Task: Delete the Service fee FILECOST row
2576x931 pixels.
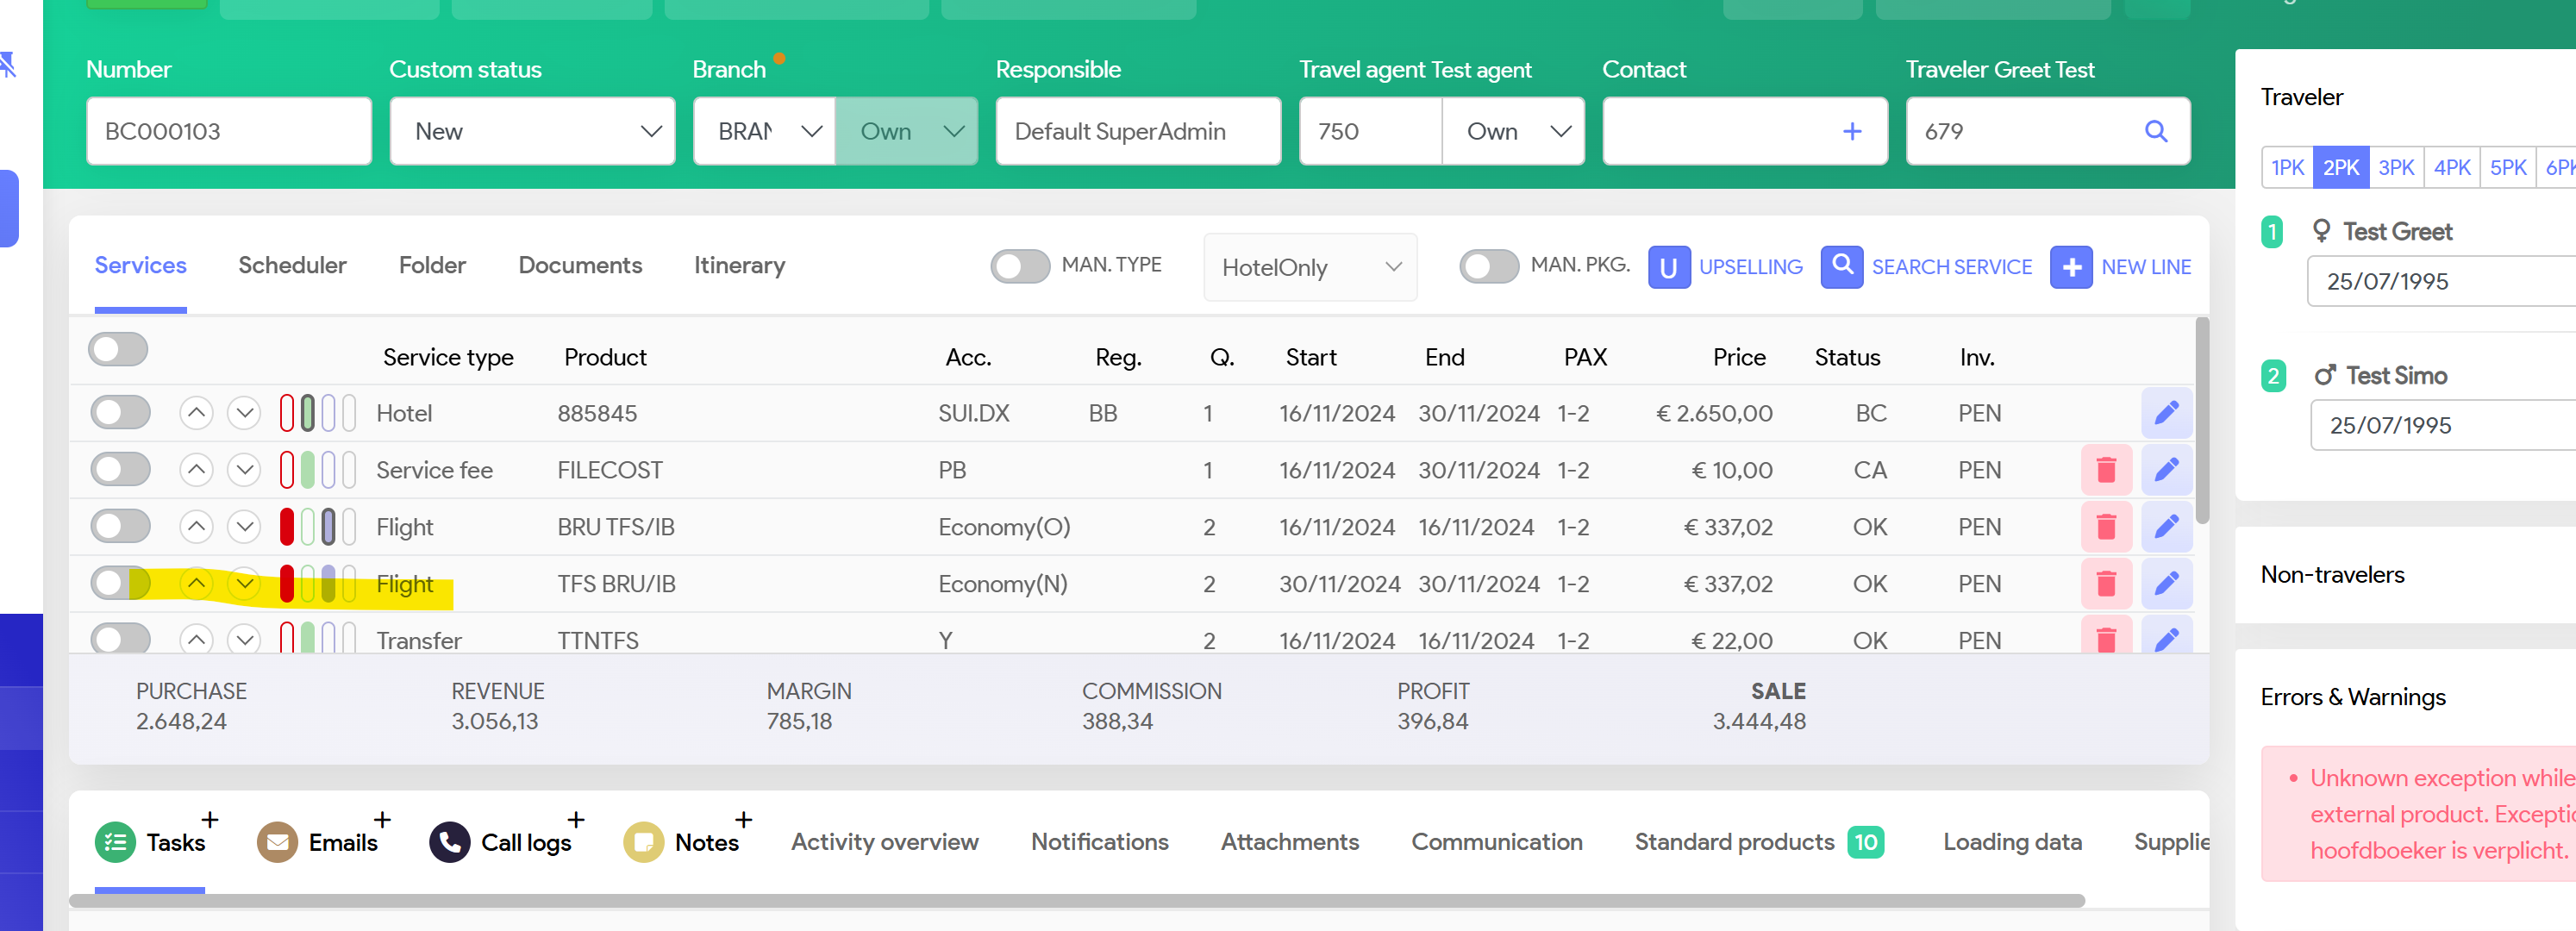Action: click(x=2105, y=470)
